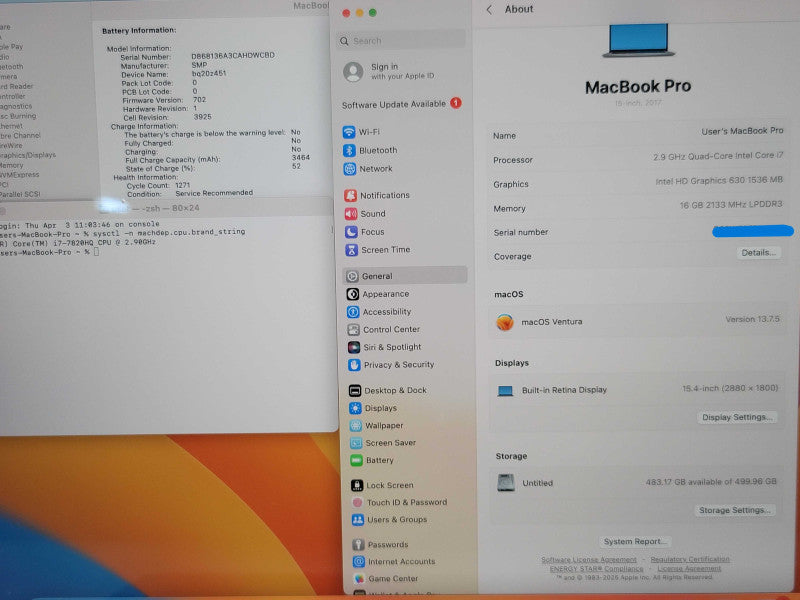This screenshot has width=800, height=600.
Task: Open Siri & Spotlight icon
Action: [x=354, y=347]
